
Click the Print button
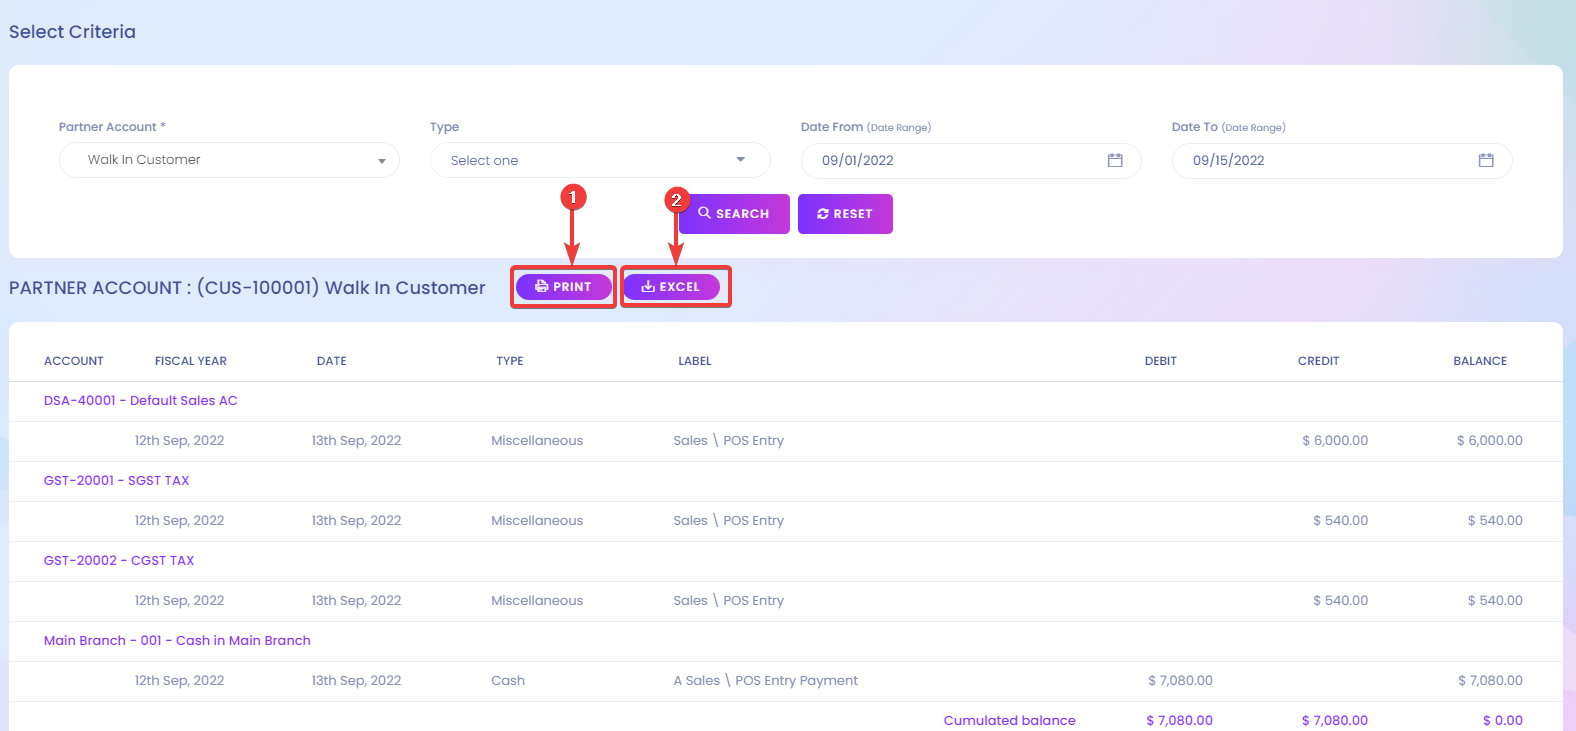point(563,287)
